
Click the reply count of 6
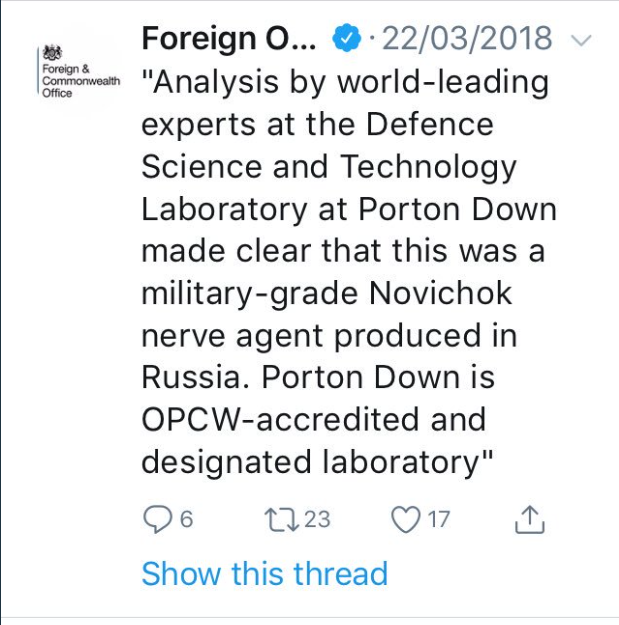click(x=185, y=519)
